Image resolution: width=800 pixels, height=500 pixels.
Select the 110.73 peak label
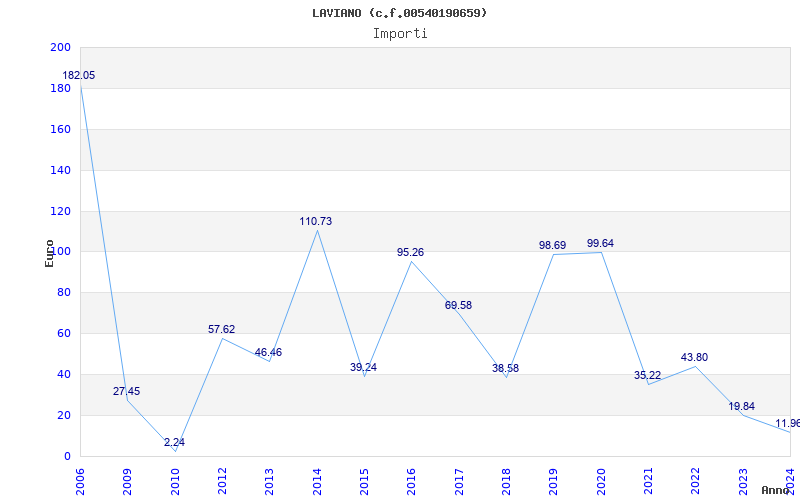coord(316,221)
